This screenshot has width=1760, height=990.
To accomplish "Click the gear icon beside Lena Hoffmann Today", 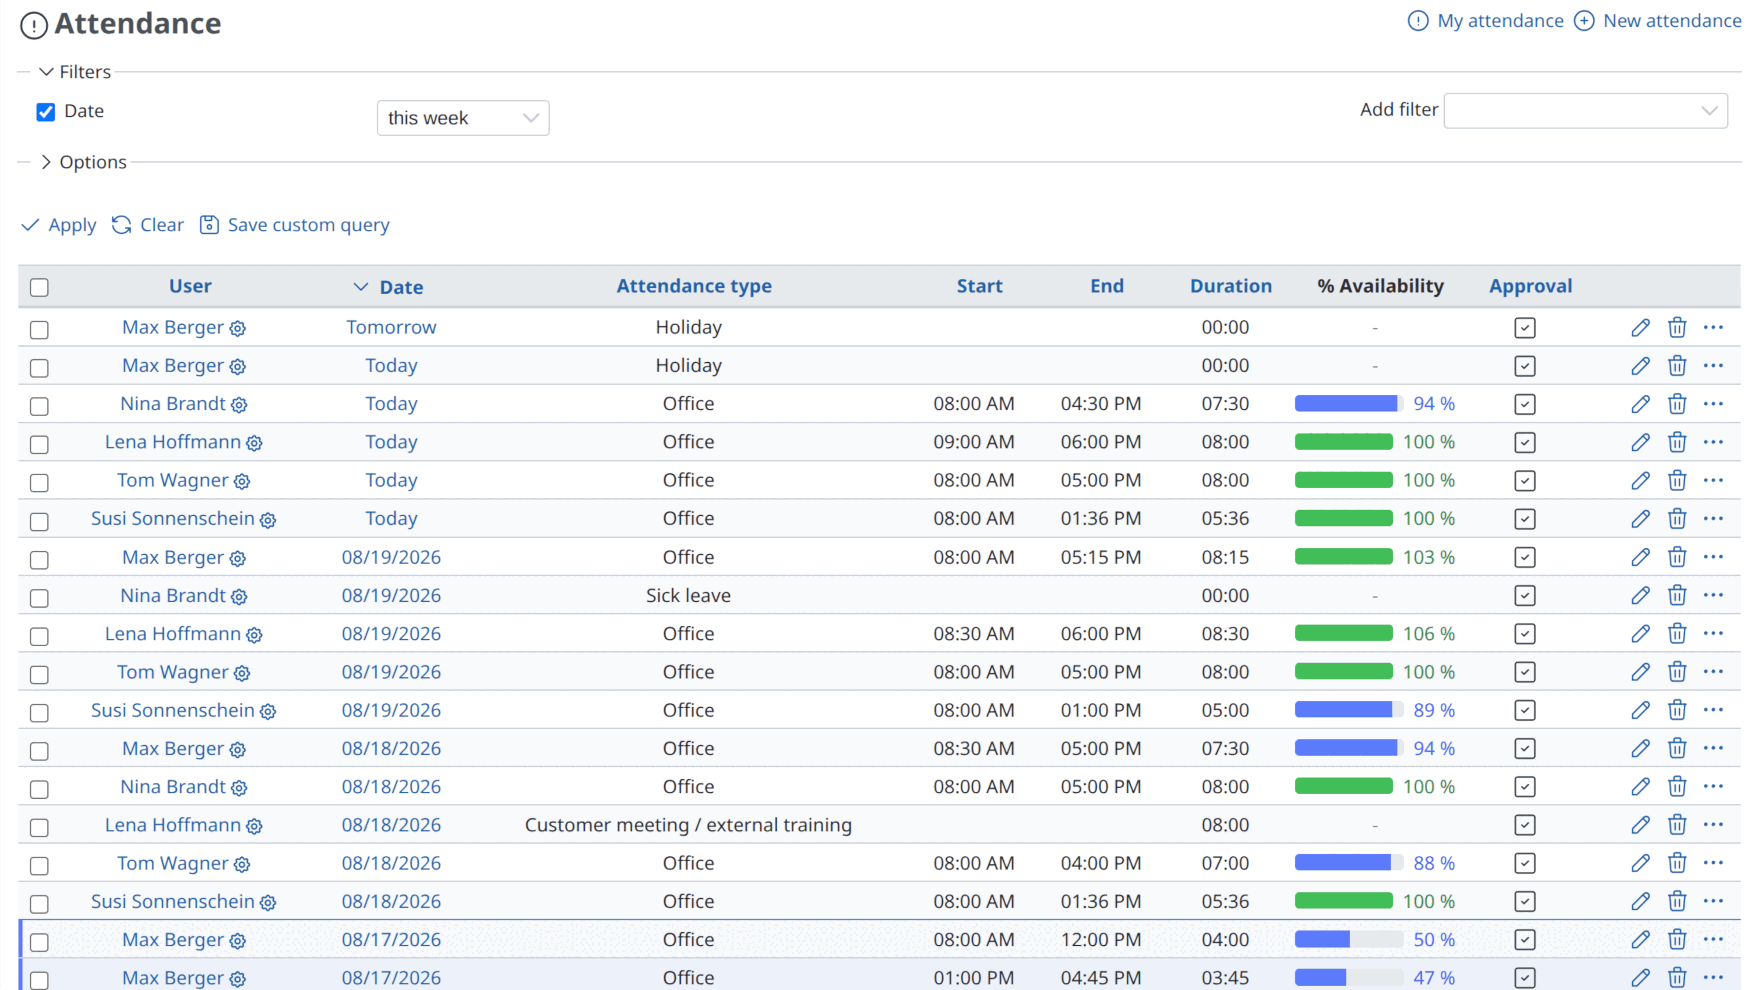I will 254,443.
